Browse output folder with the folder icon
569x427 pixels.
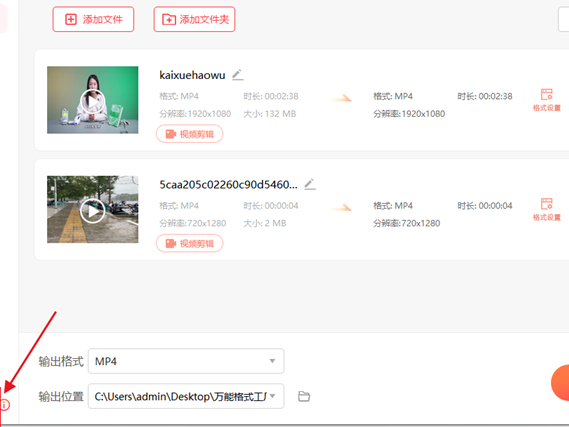(x=304, y=396)
